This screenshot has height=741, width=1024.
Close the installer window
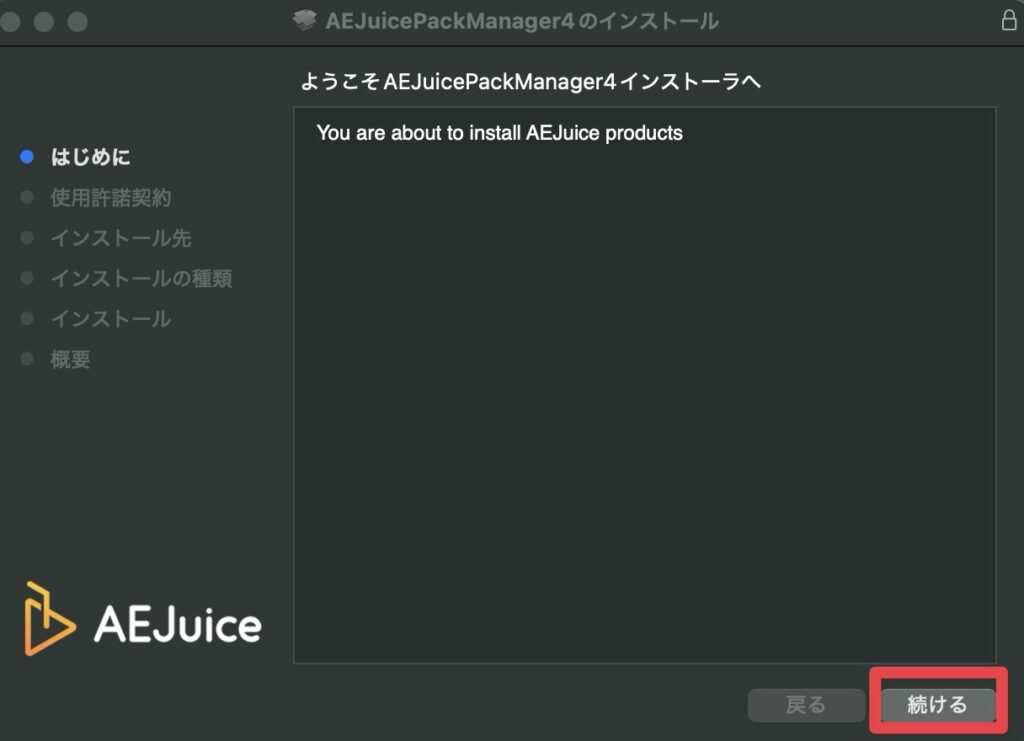(10, 22)
